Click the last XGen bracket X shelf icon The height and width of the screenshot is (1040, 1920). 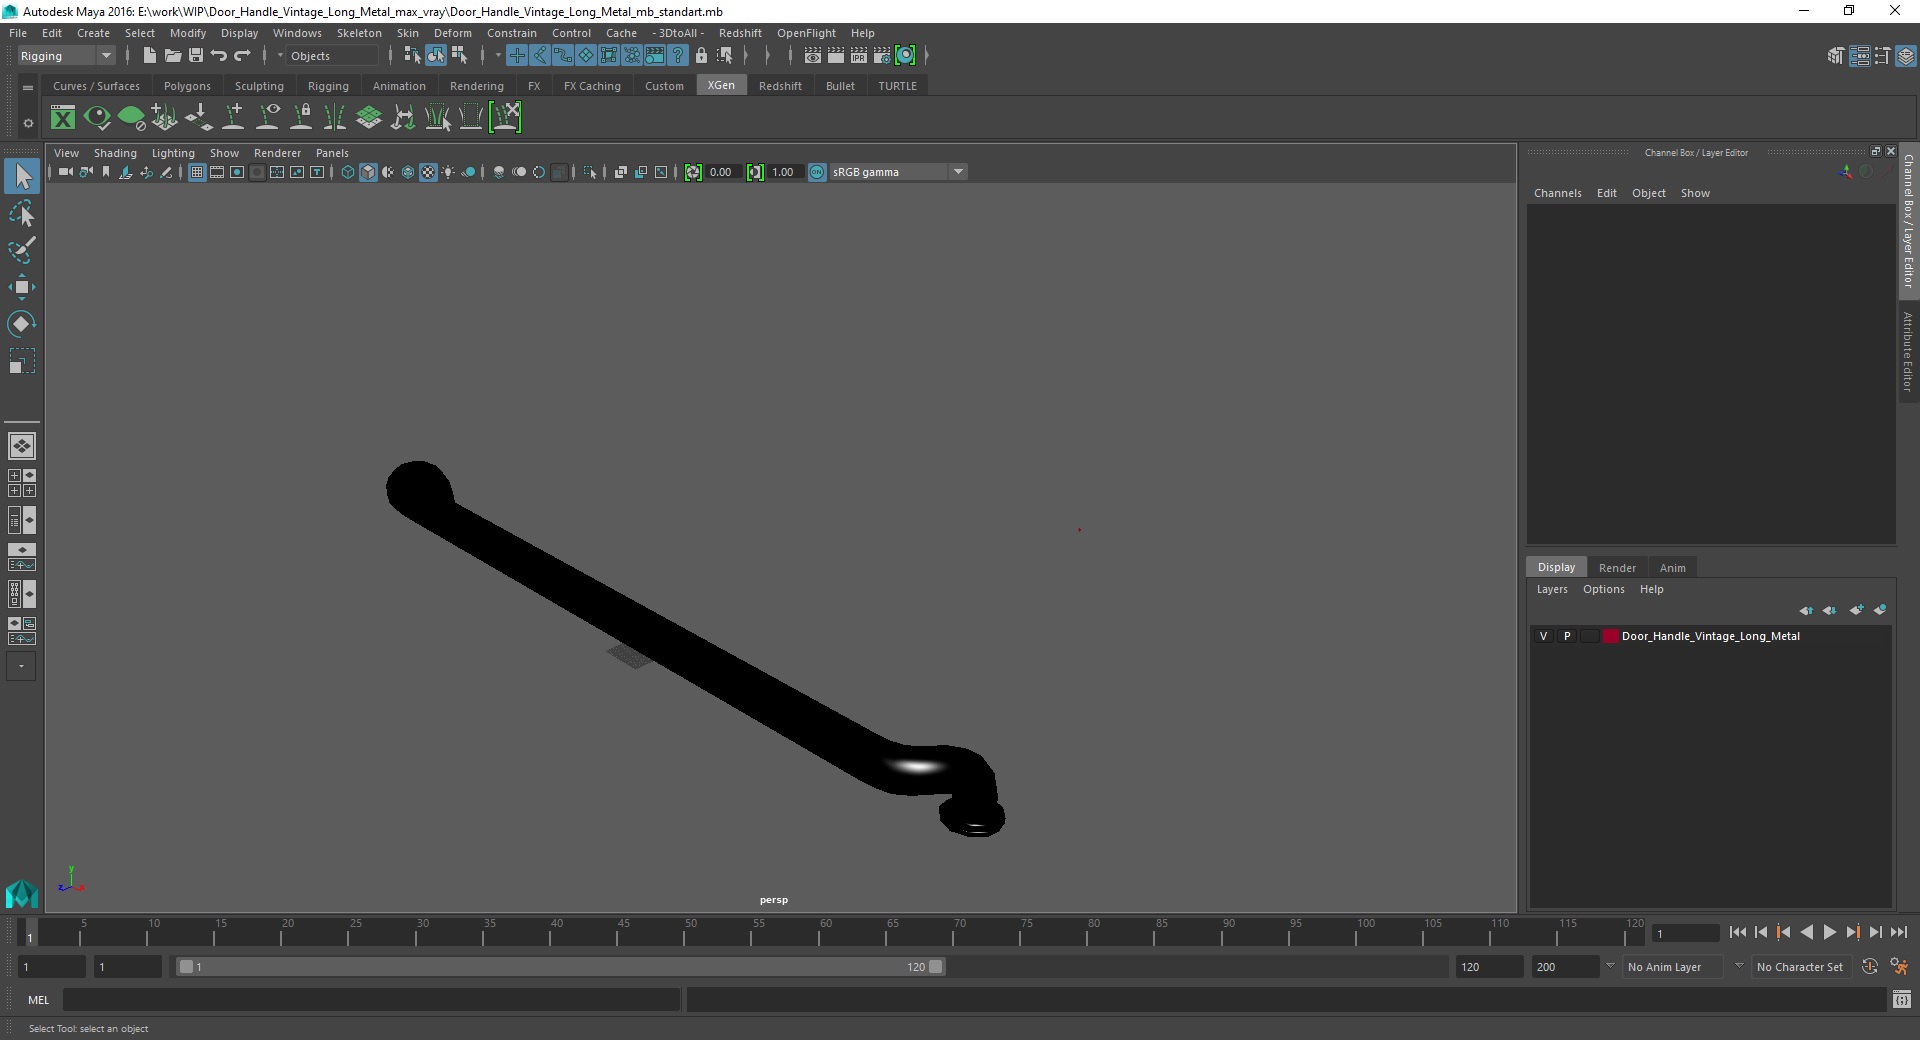tap(505, 118)
